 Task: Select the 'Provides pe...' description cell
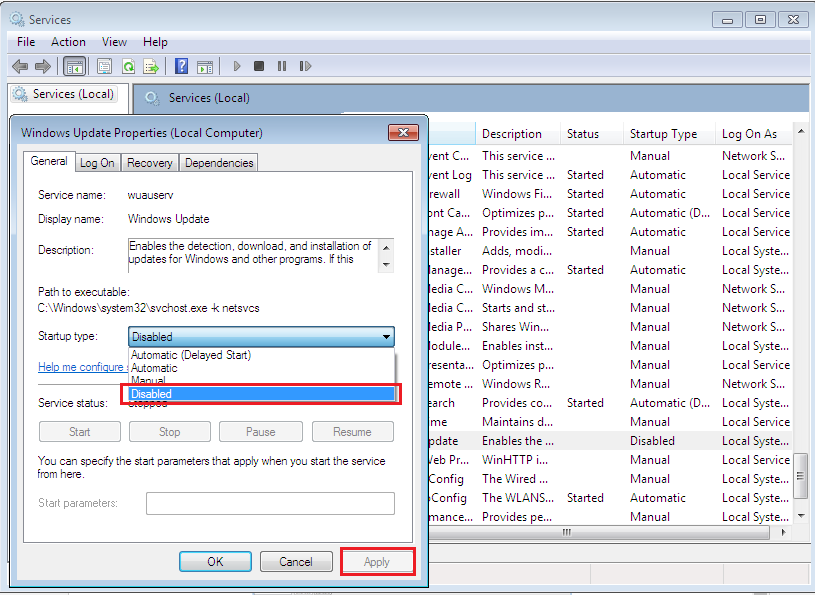click(517, 517)
